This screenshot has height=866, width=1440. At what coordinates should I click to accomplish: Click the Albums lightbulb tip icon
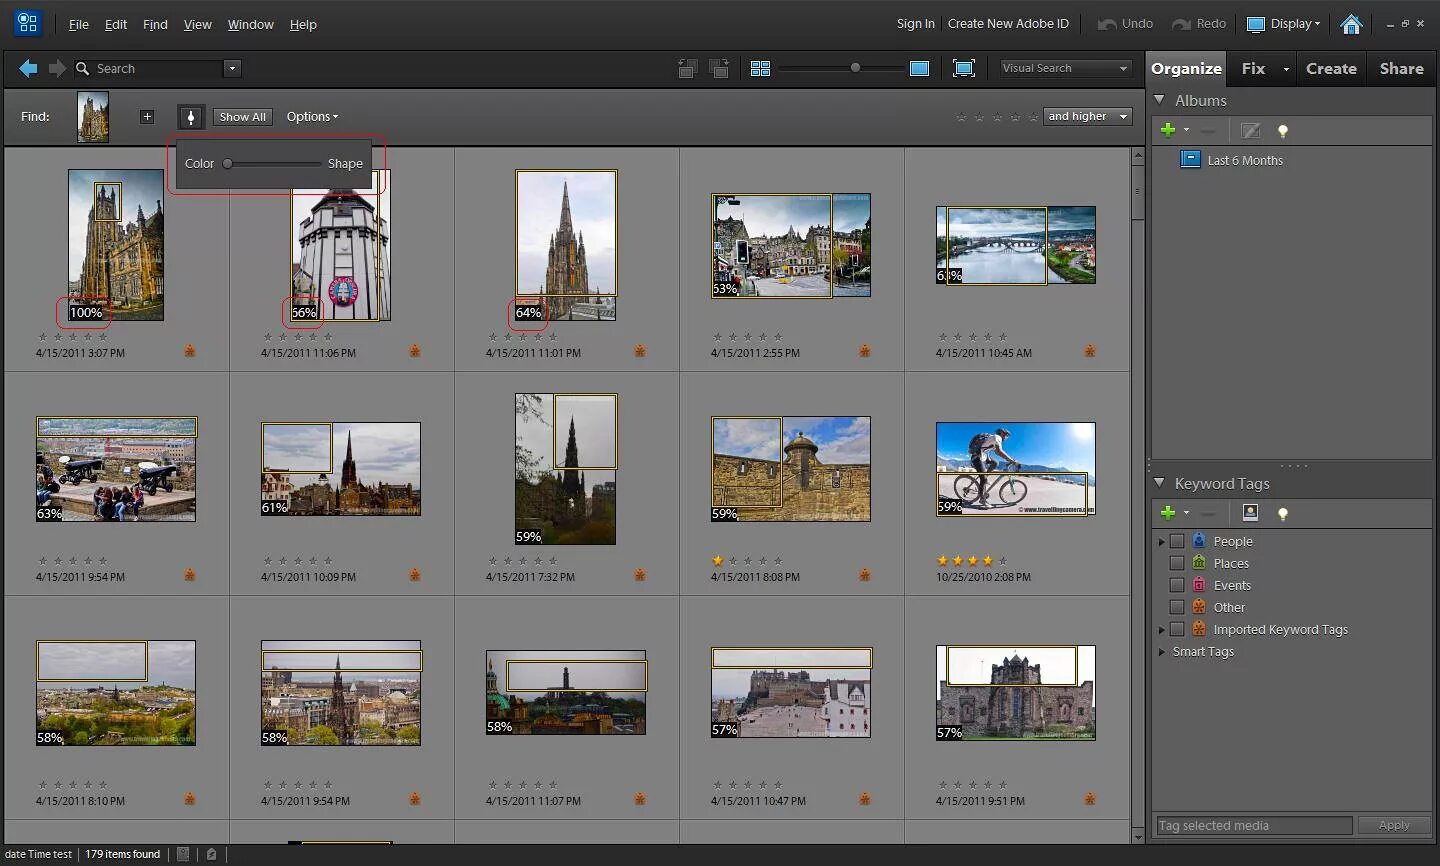tap(1283, 130)
